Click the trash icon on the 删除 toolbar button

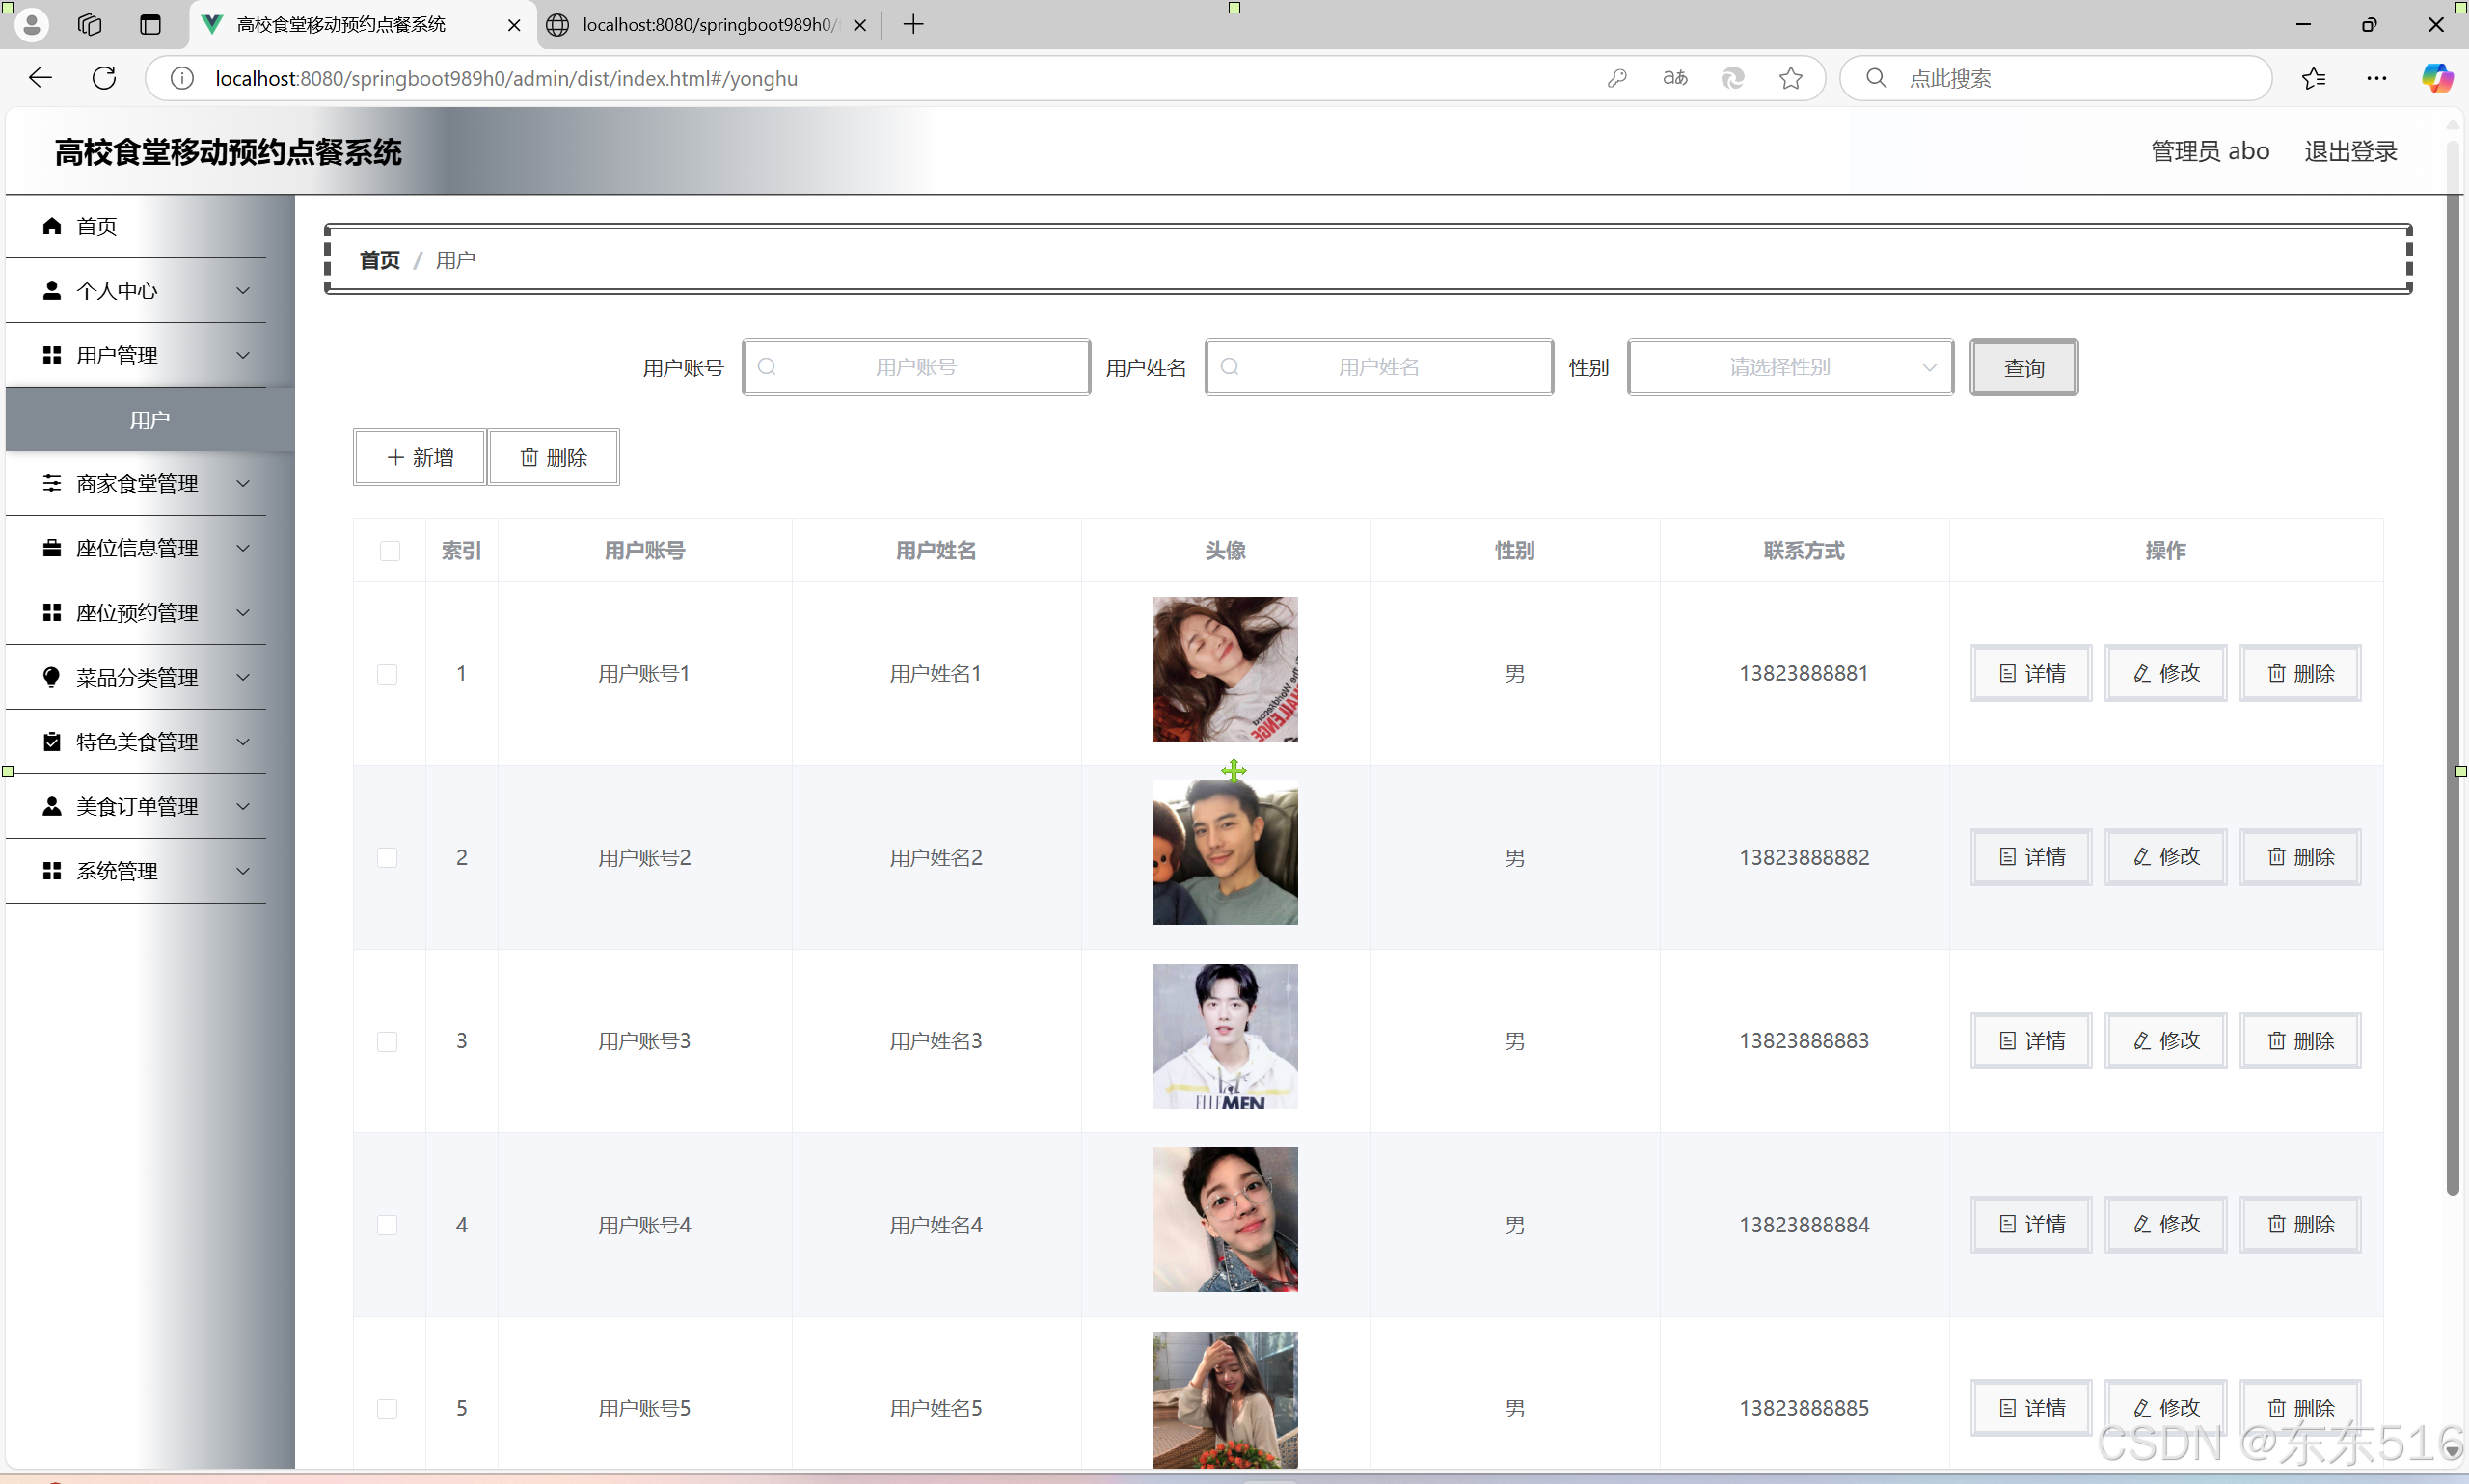point(529,457)
